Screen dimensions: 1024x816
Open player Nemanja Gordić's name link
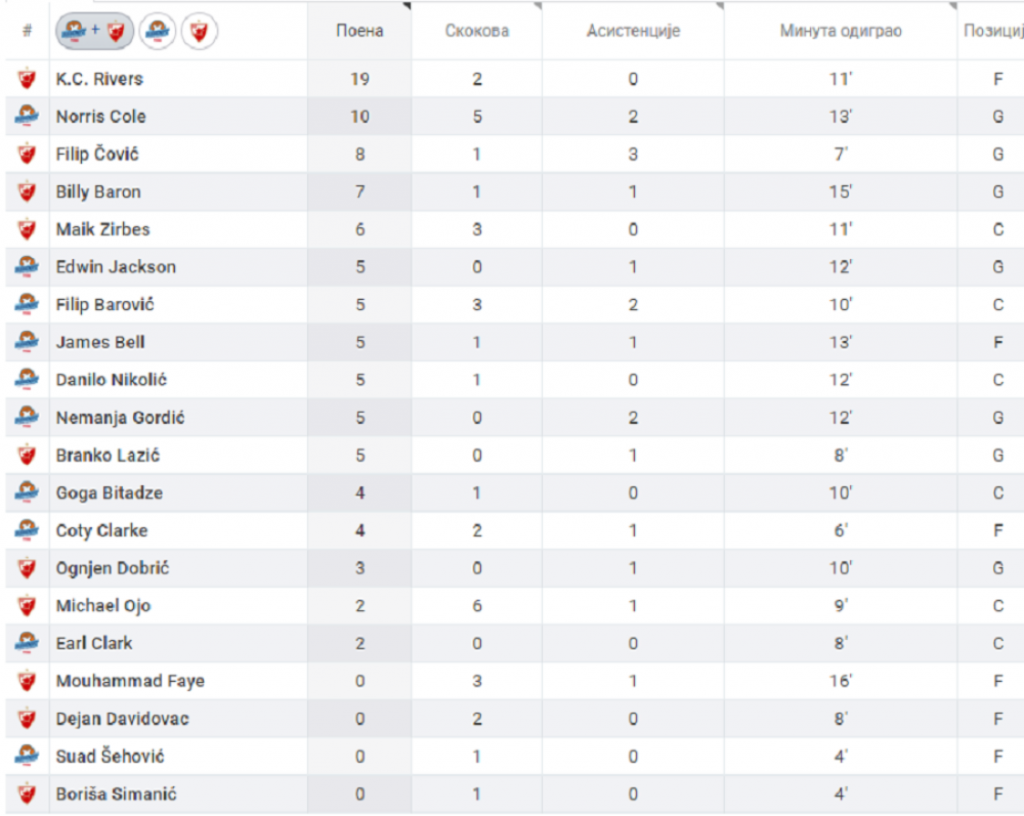point(120,418)
